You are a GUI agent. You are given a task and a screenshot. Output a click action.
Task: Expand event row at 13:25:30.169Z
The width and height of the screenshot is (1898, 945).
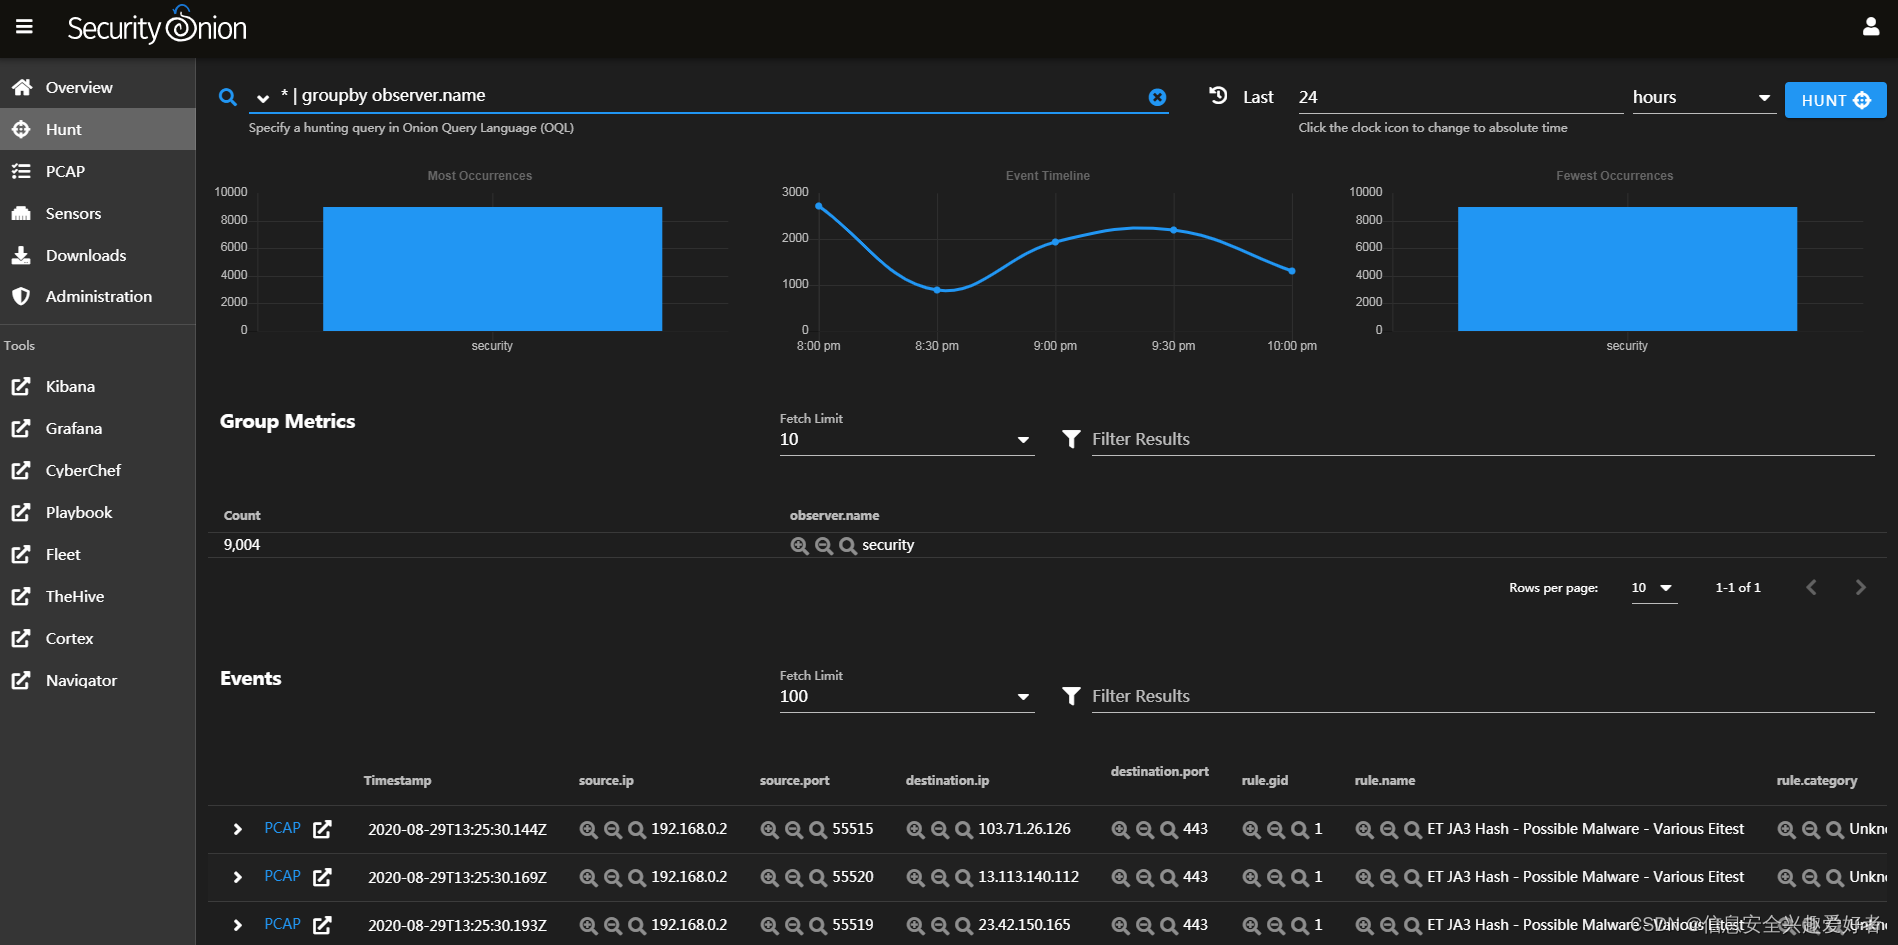(237, 877)
